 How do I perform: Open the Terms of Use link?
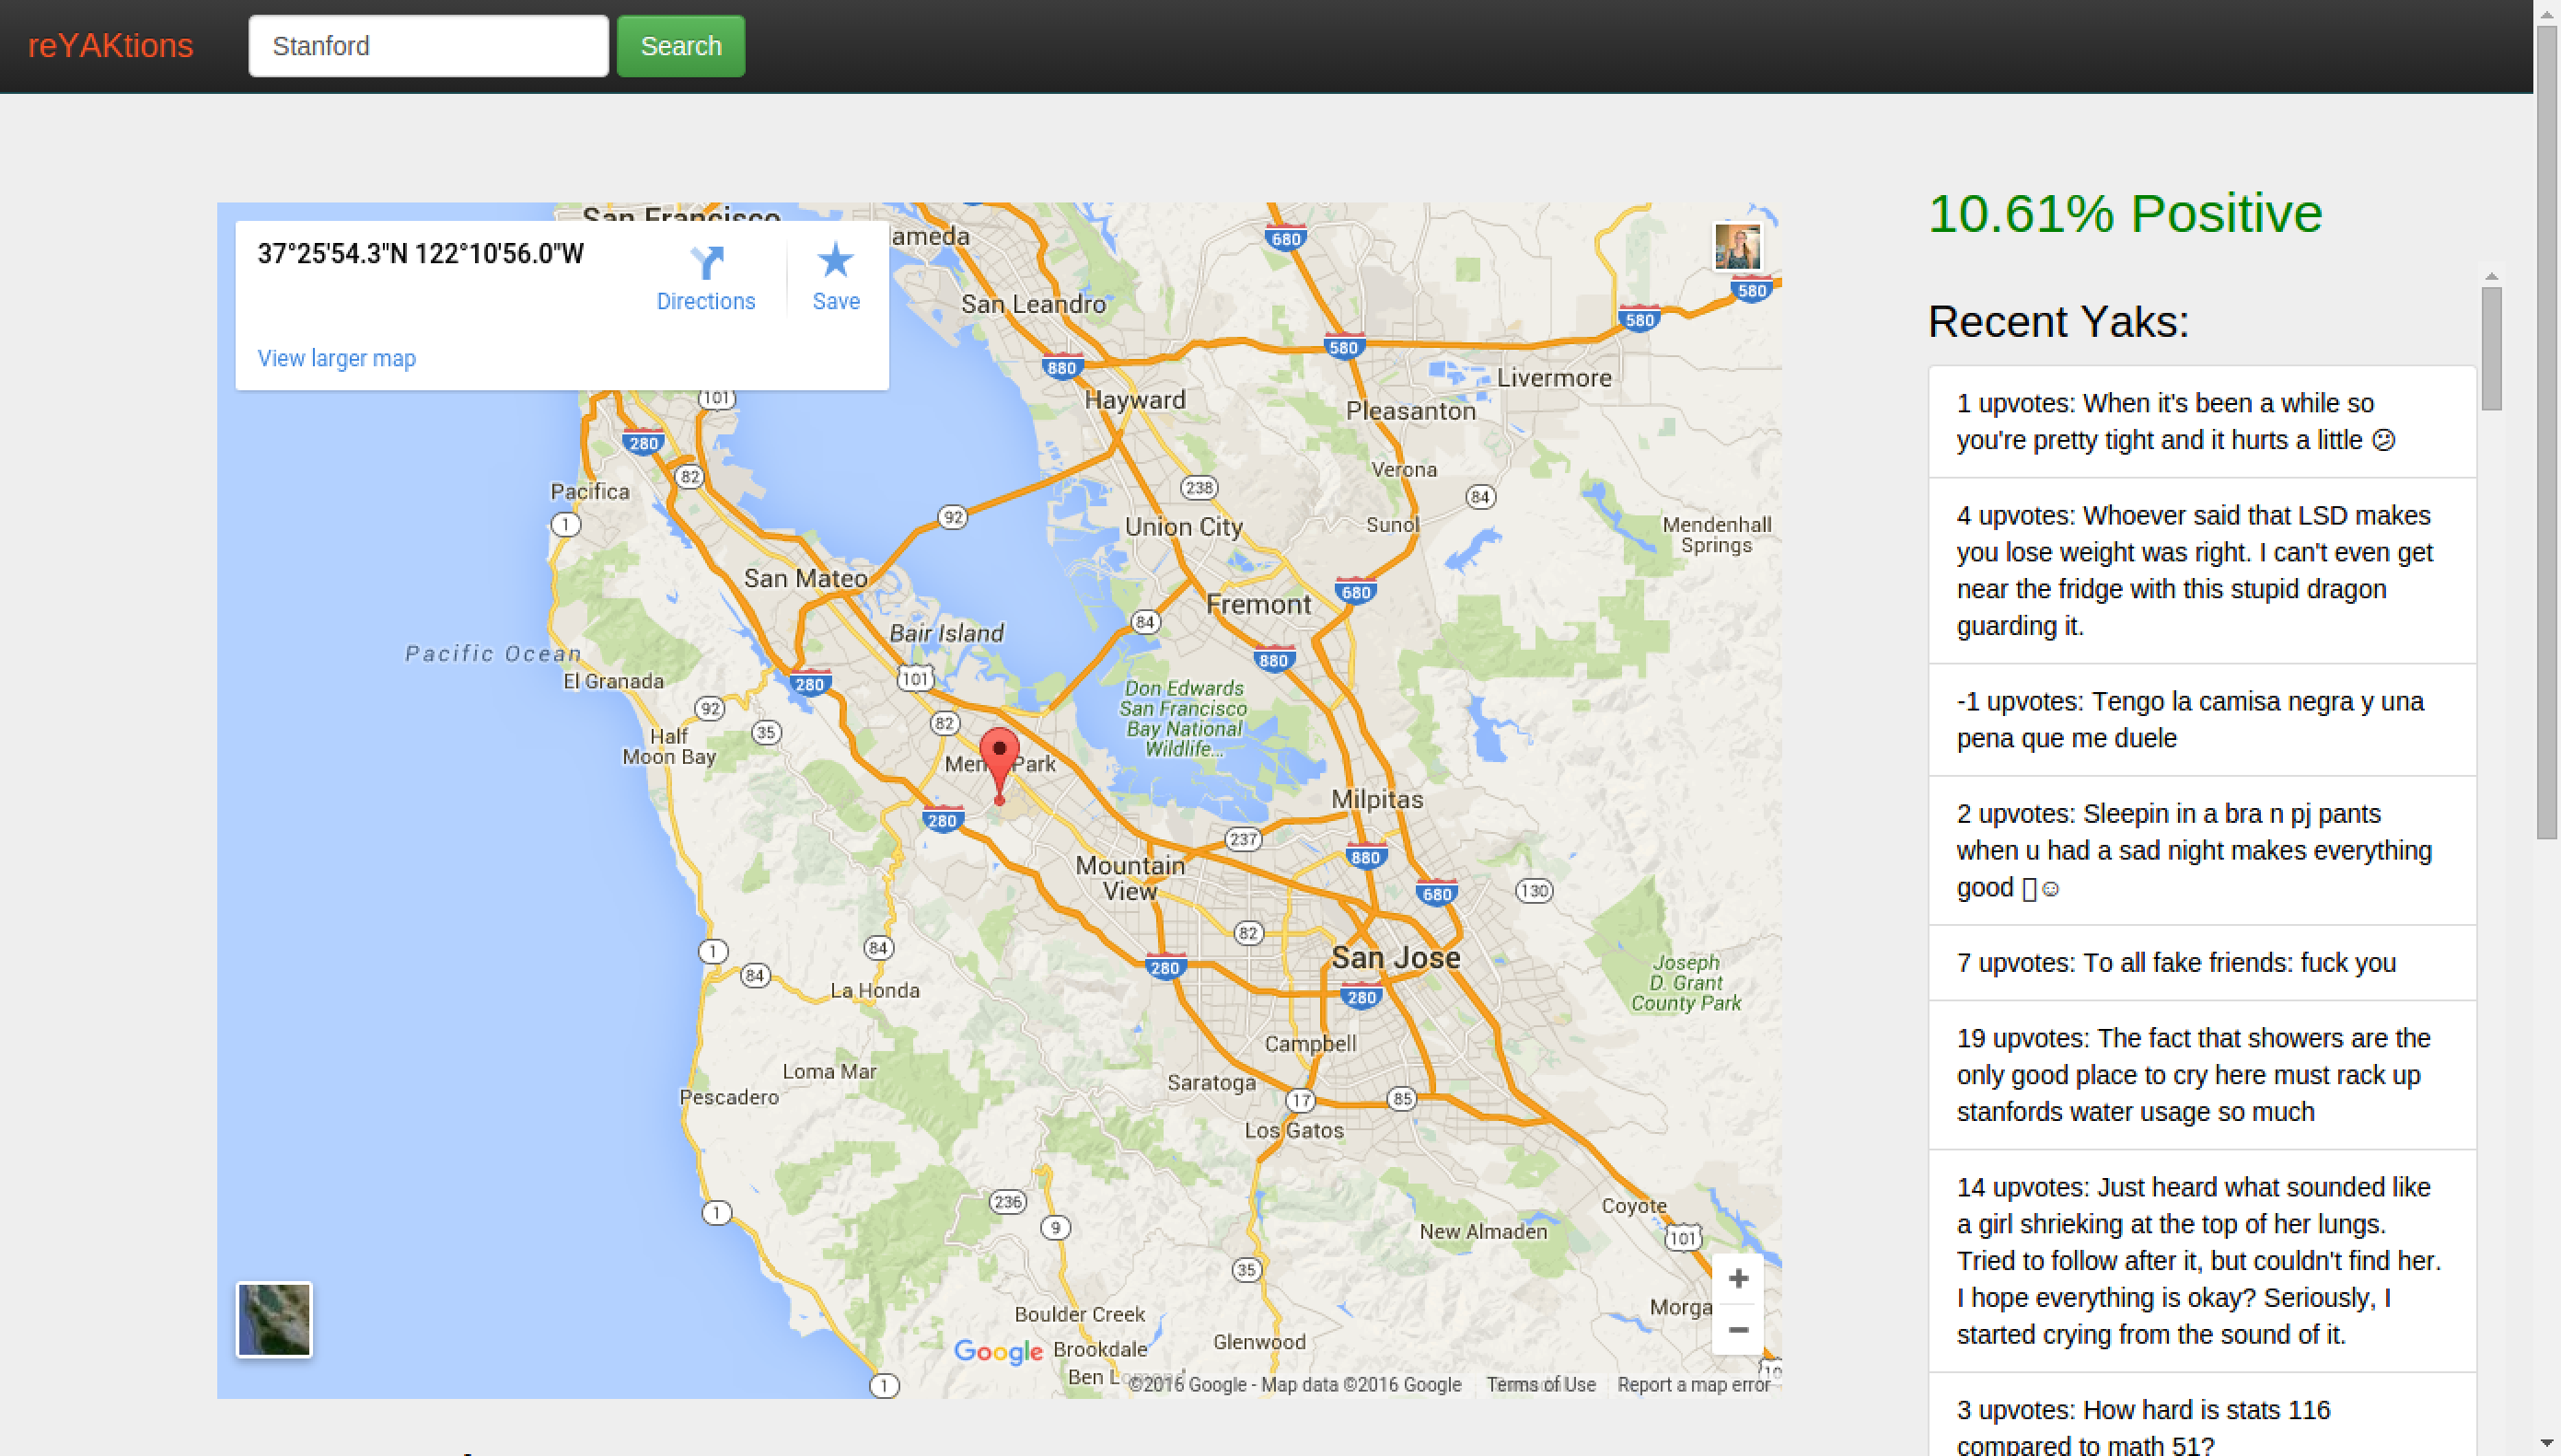click(x=1540, y=1384)
